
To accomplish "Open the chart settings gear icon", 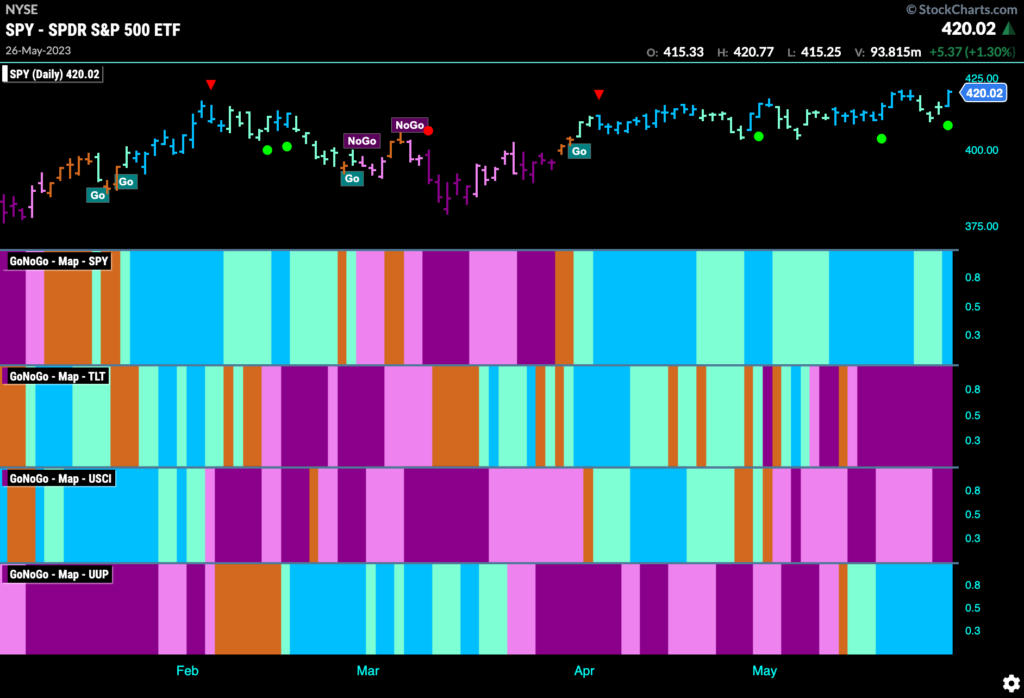I will click(x=1011, y=683).
